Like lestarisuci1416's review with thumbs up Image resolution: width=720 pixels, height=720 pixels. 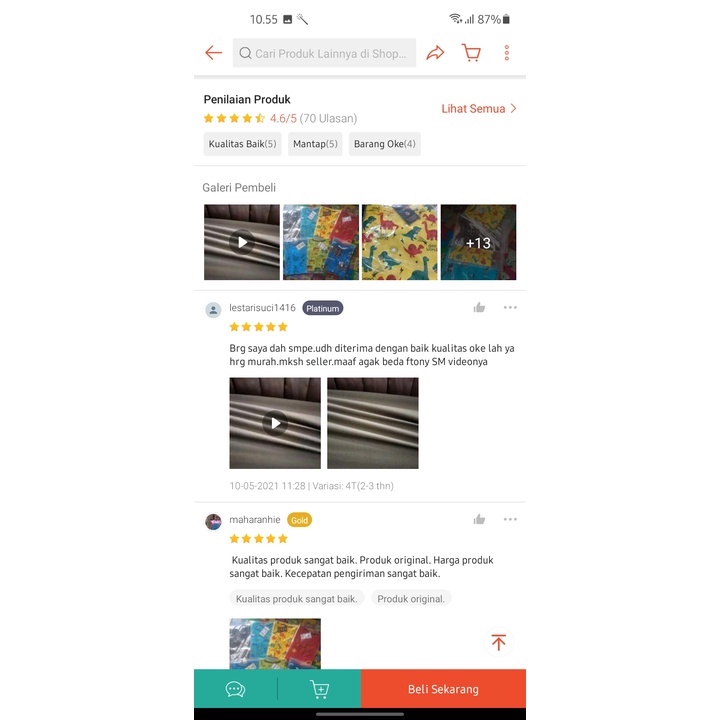[479, 307]
